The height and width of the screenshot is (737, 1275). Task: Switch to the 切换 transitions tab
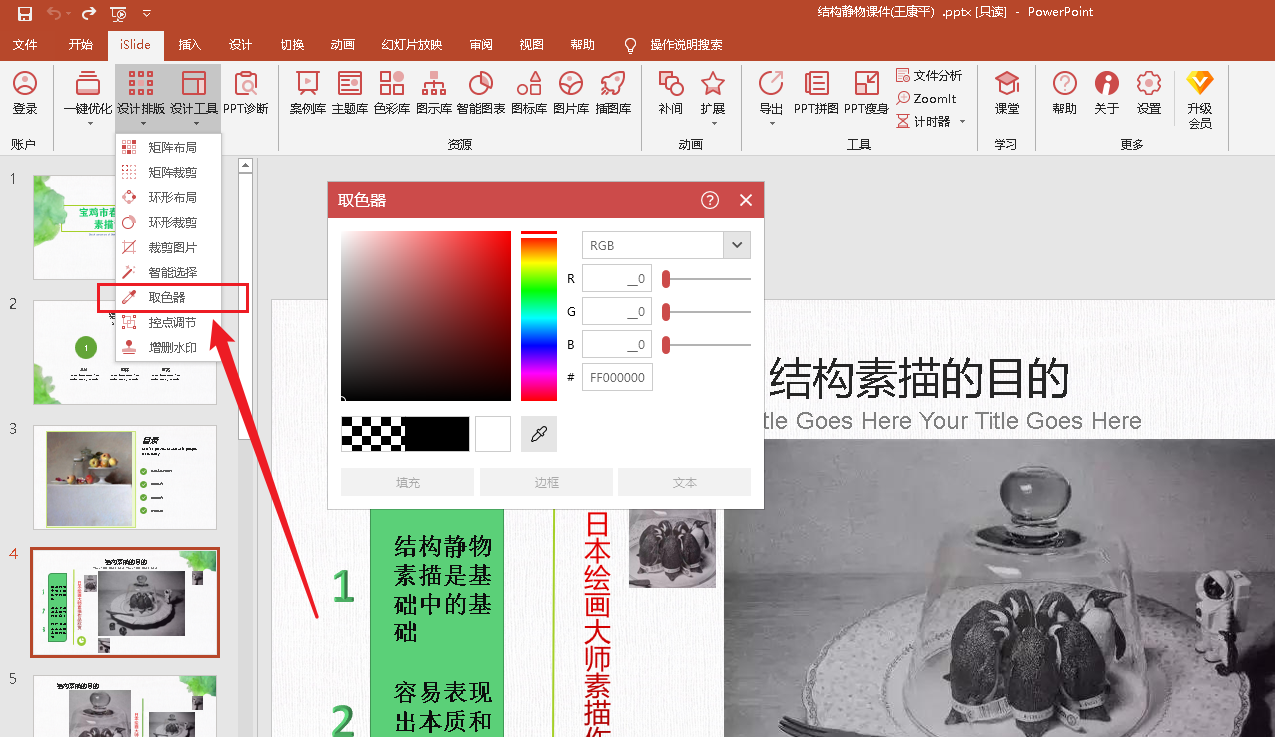(x=292, y=45)
